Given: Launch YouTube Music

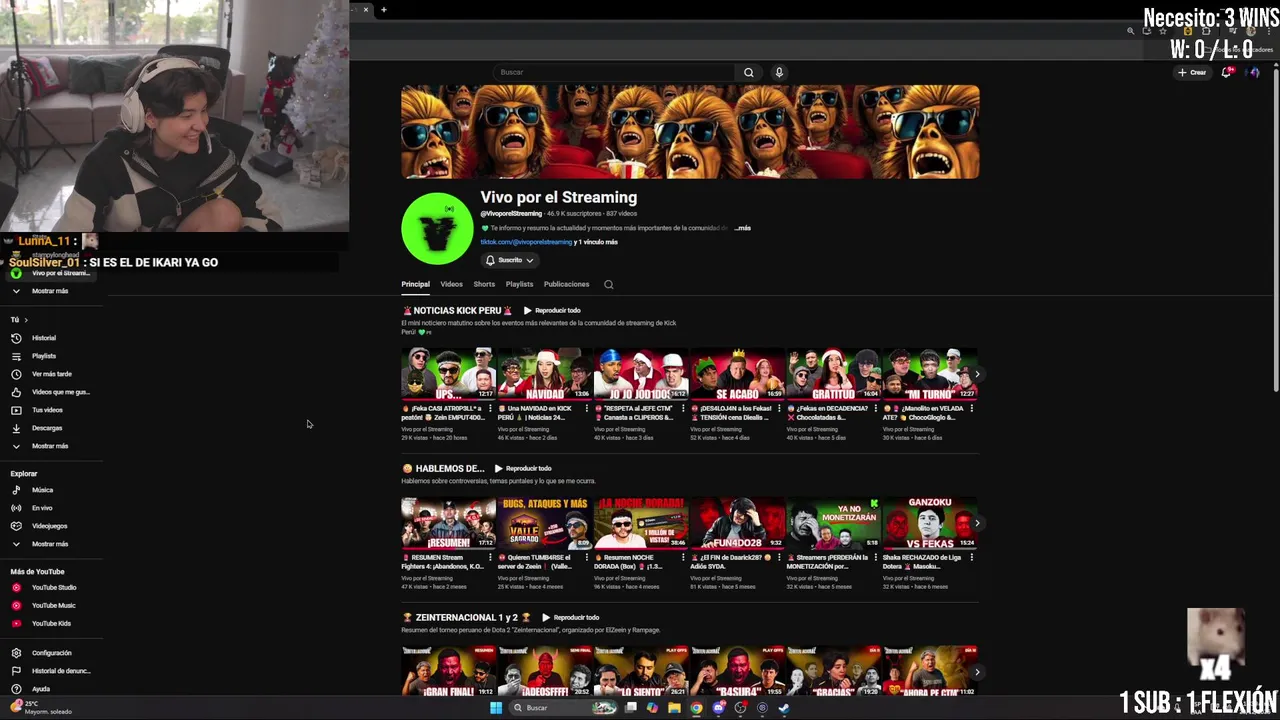Looking at the screenshot, I should point(53,605).
